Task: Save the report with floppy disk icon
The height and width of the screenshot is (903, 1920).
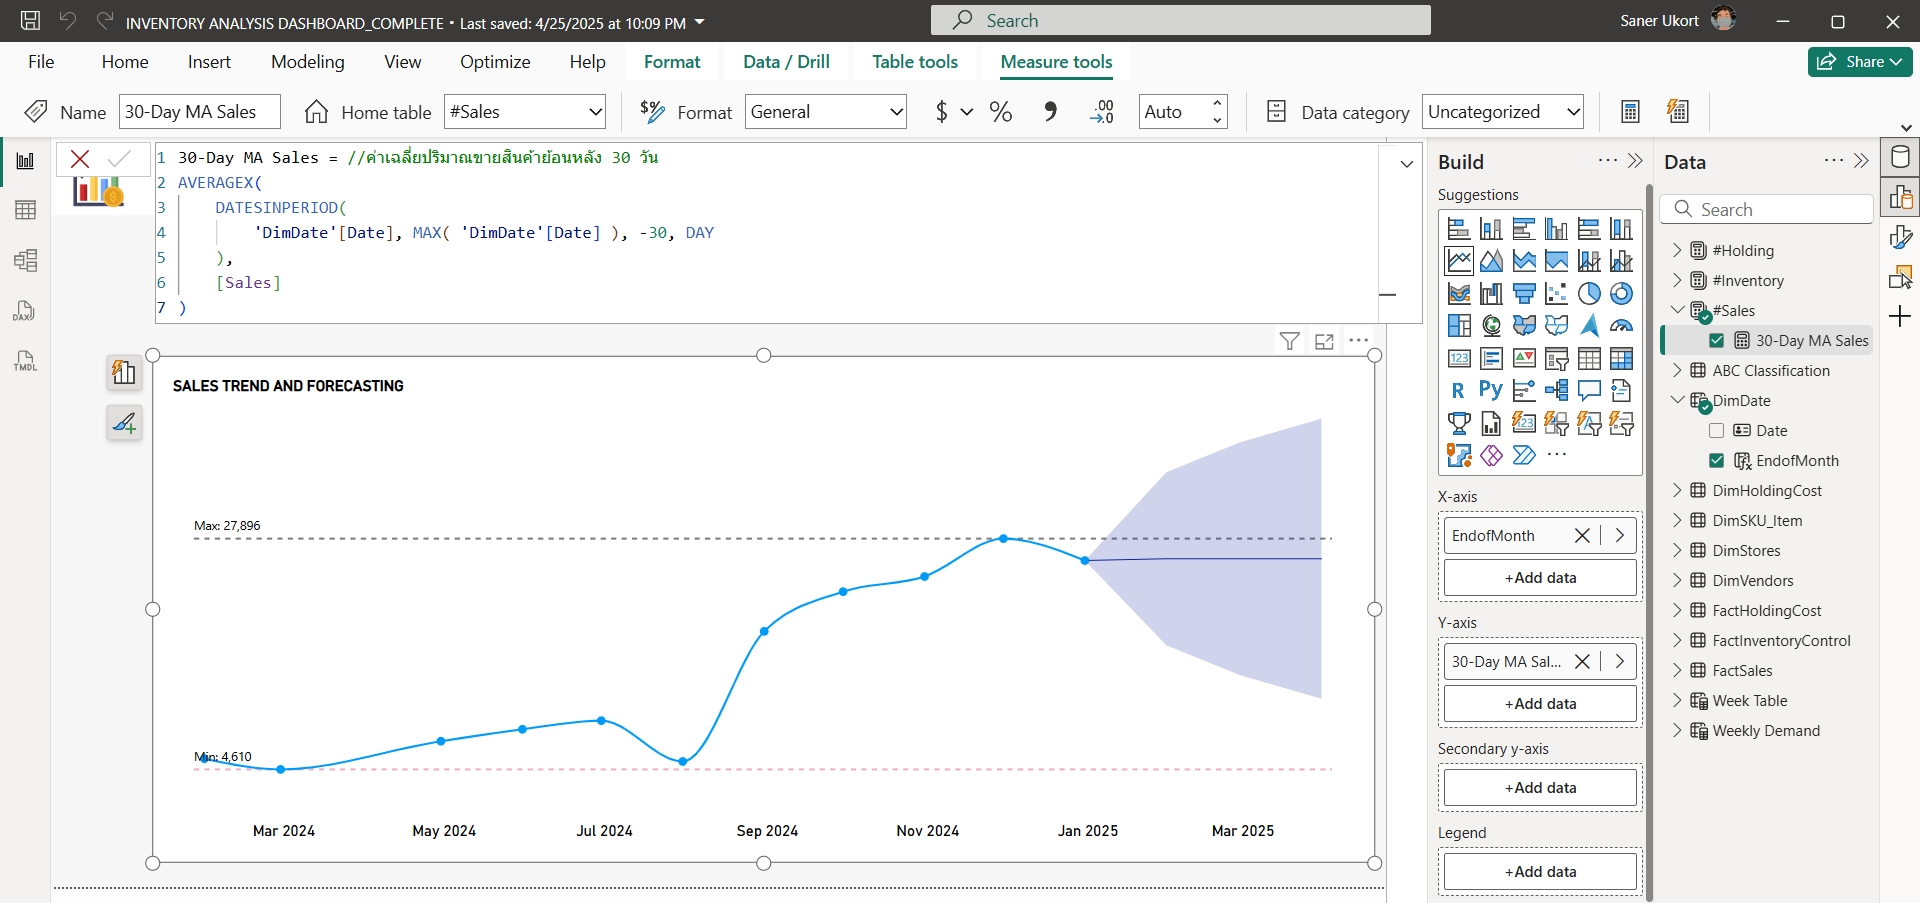Action: pyautogui.click(x=30, y=21)
